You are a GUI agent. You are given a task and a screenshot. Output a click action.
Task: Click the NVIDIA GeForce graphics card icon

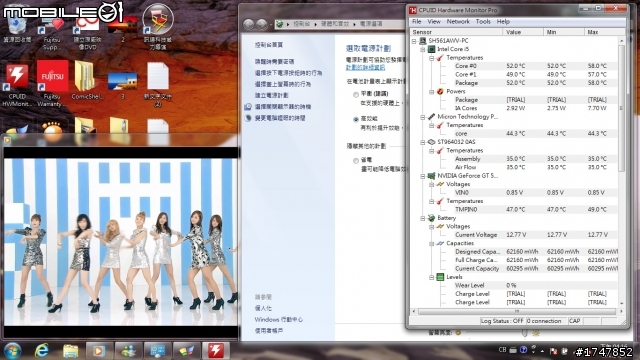[431, 176]
